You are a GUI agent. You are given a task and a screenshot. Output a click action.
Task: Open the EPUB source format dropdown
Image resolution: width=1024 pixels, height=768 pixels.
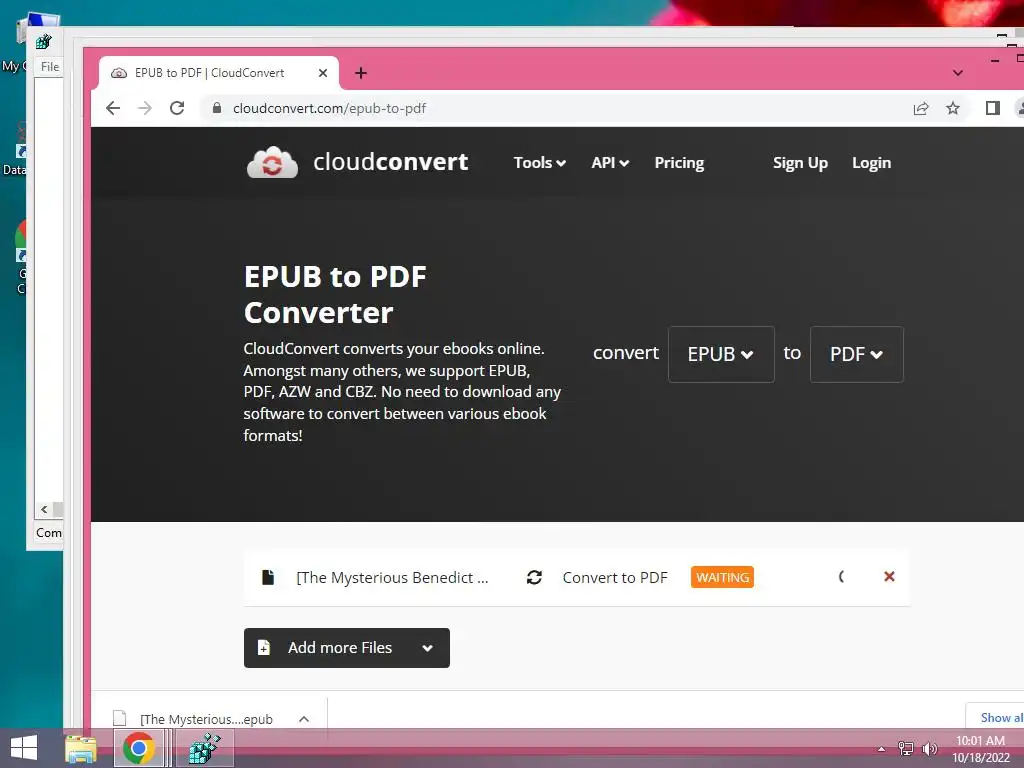(x=721, y=354)
